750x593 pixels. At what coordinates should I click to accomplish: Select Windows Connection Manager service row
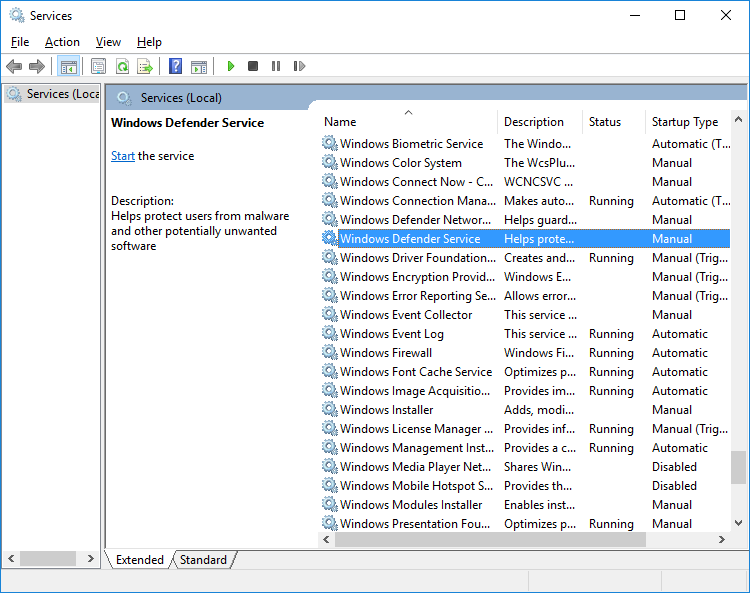click(525, 200)
